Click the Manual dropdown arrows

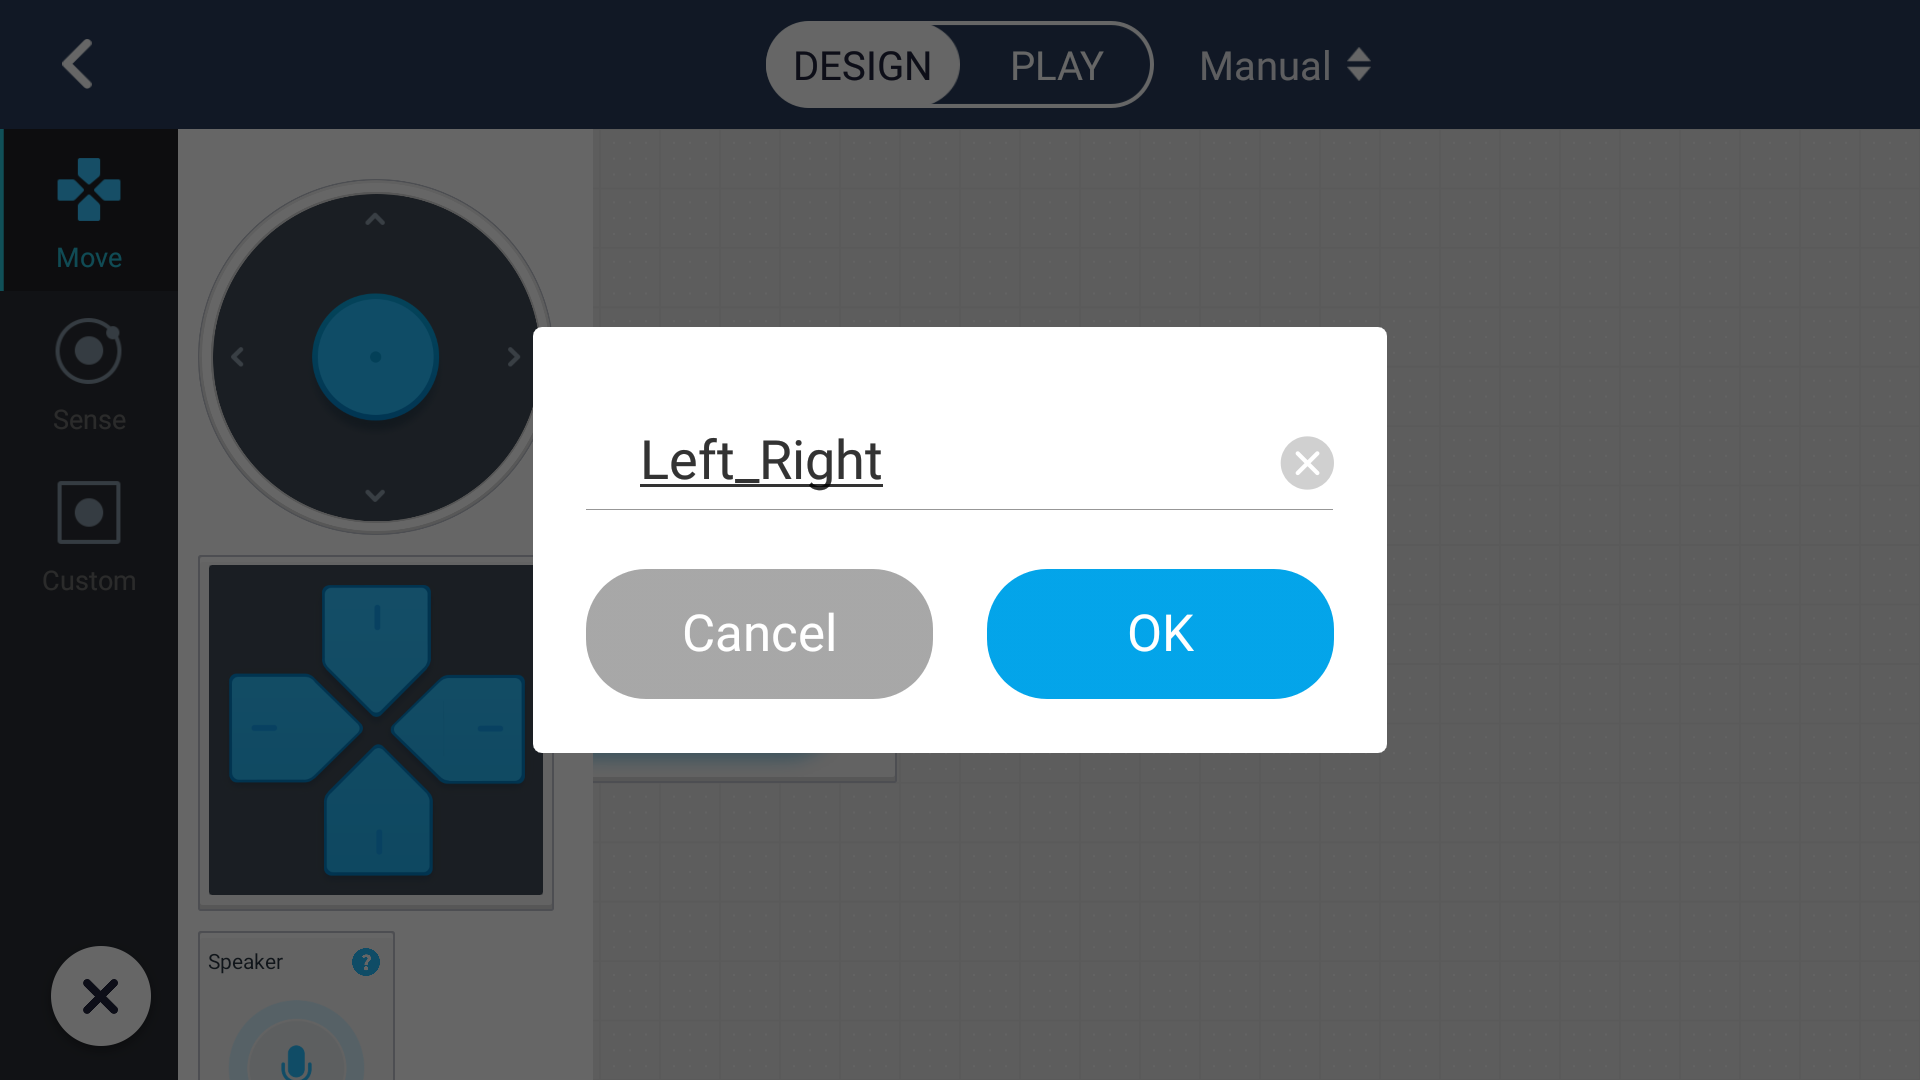pos(1358,65)
